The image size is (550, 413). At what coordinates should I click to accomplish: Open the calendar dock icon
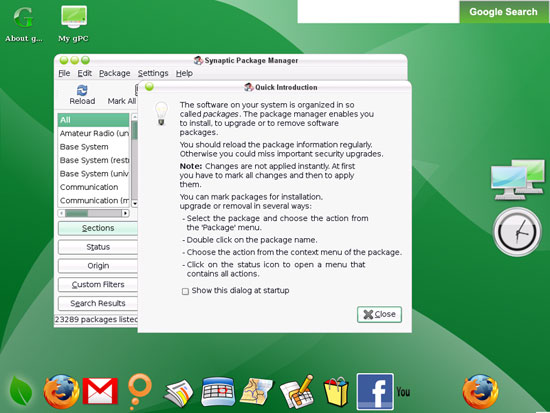(218, 391)
